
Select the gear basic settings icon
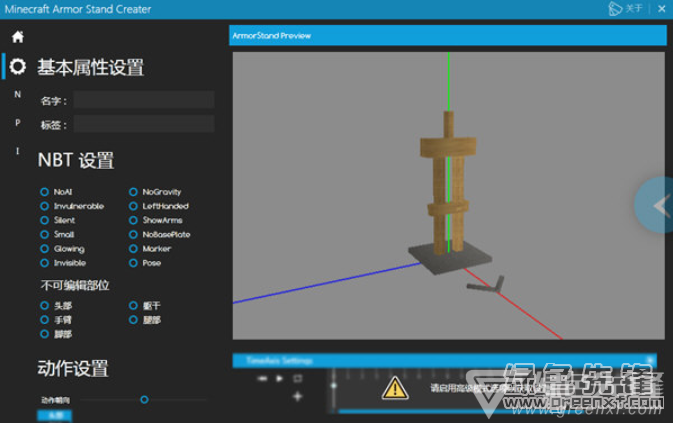pyautogui.click(x=18, y=66)
